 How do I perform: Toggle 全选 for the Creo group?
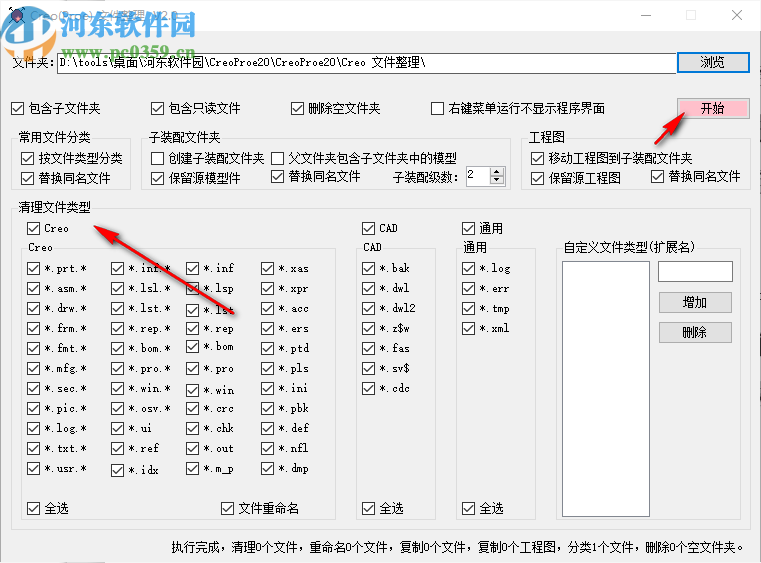pos(33,508)
